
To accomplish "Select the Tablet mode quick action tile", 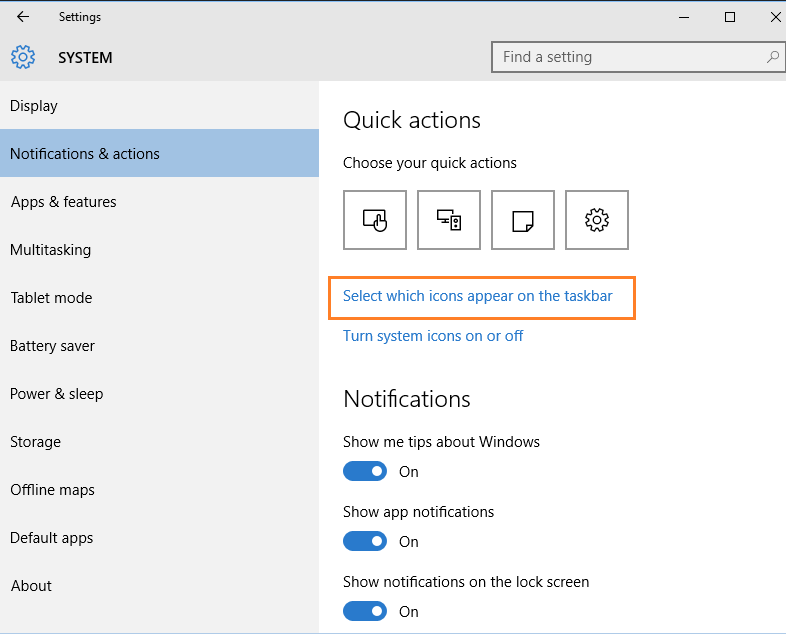I will click(x=374, y=220).
